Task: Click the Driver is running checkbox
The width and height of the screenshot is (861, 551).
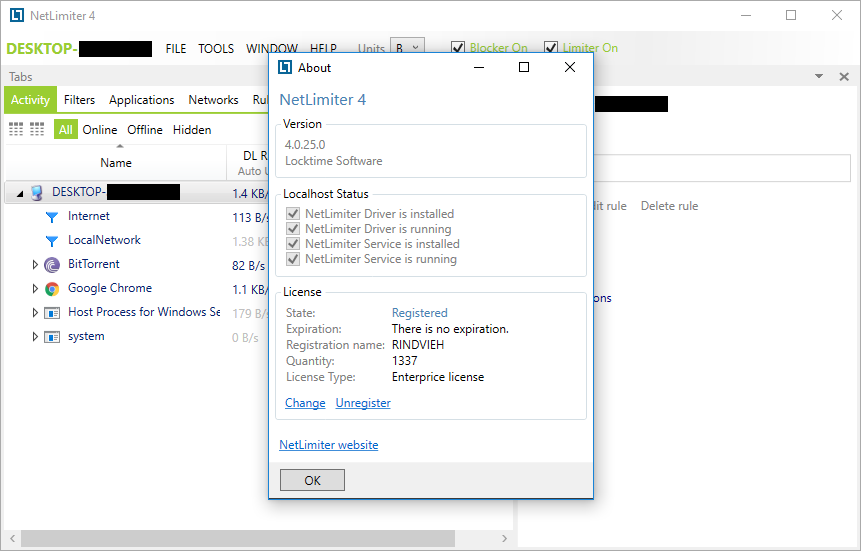Action: pos(293,229)
